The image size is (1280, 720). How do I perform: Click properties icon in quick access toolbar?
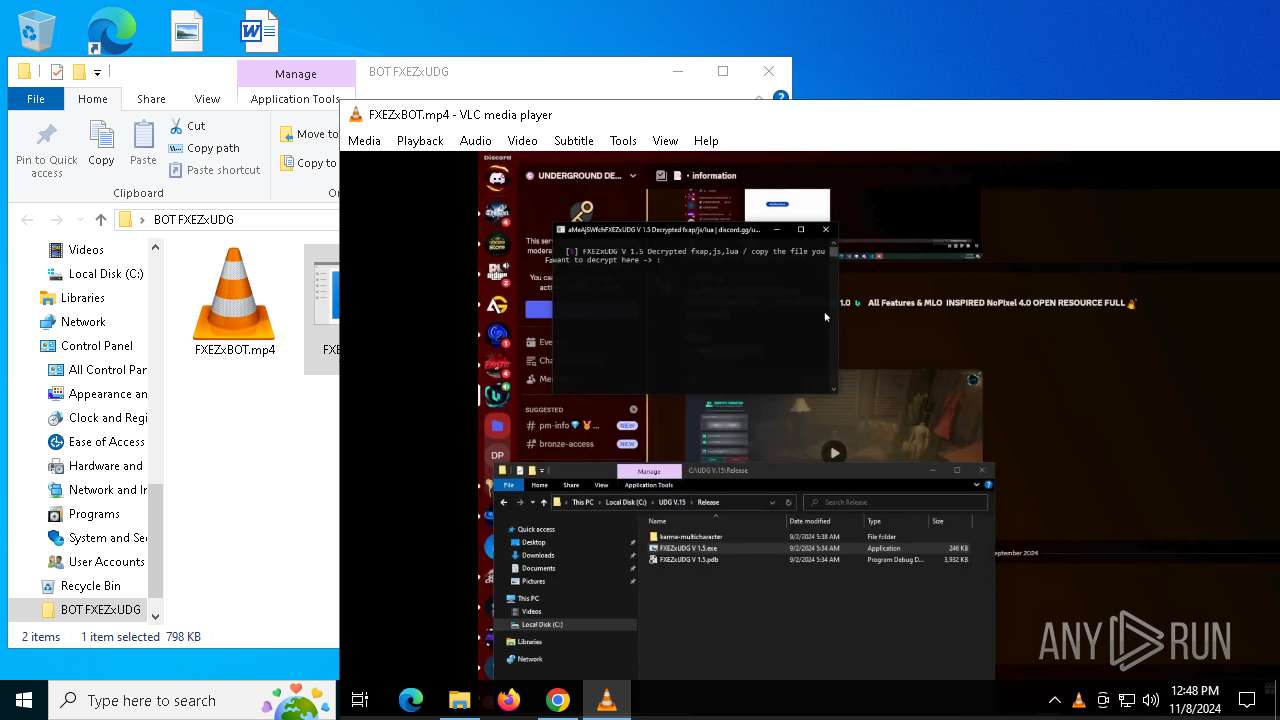57,72
